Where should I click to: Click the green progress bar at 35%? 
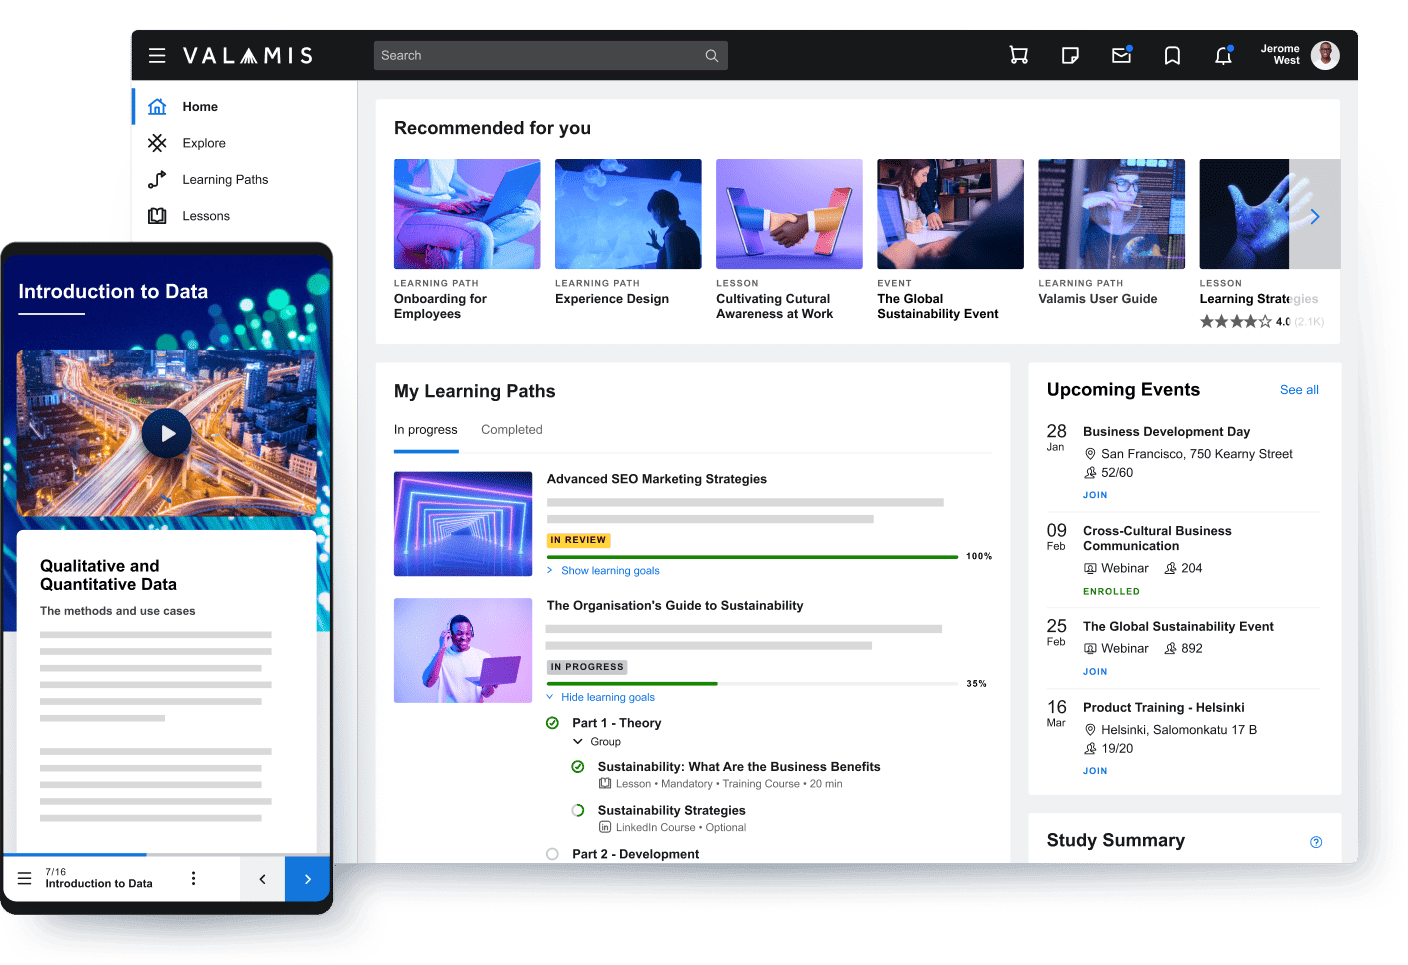click(x=631, y=683)
